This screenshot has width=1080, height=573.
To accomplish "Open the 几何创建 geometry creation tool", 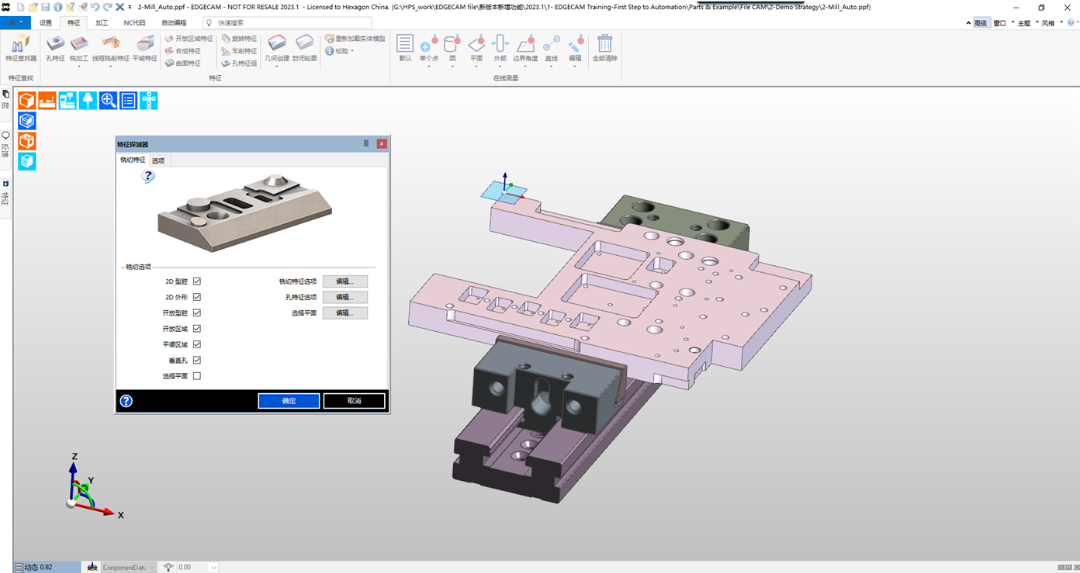I will tap(277, 47).
